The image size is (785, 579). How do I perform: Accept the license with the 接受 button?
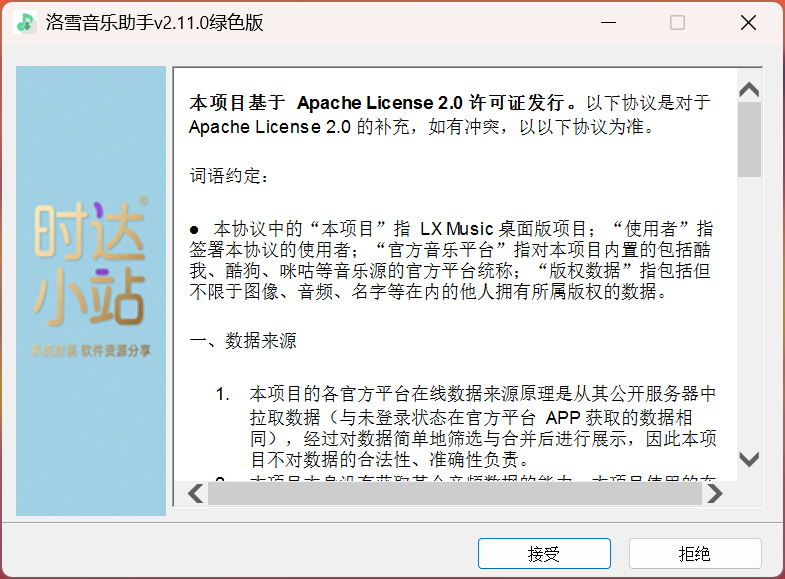click(x=544, y=553)
